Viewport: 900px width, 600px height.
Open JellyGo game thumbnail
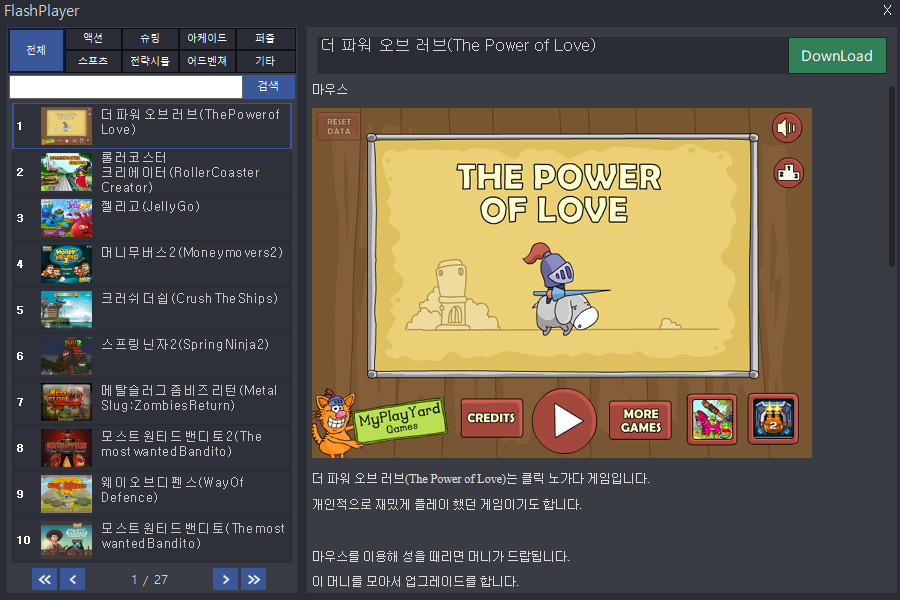(x=66, y=218)
